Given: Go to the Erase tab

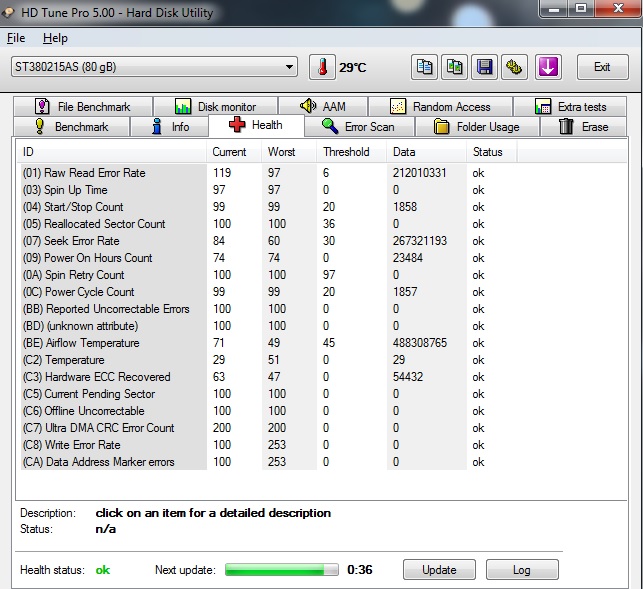Looking at the screenshot, I should pos(583,126).
